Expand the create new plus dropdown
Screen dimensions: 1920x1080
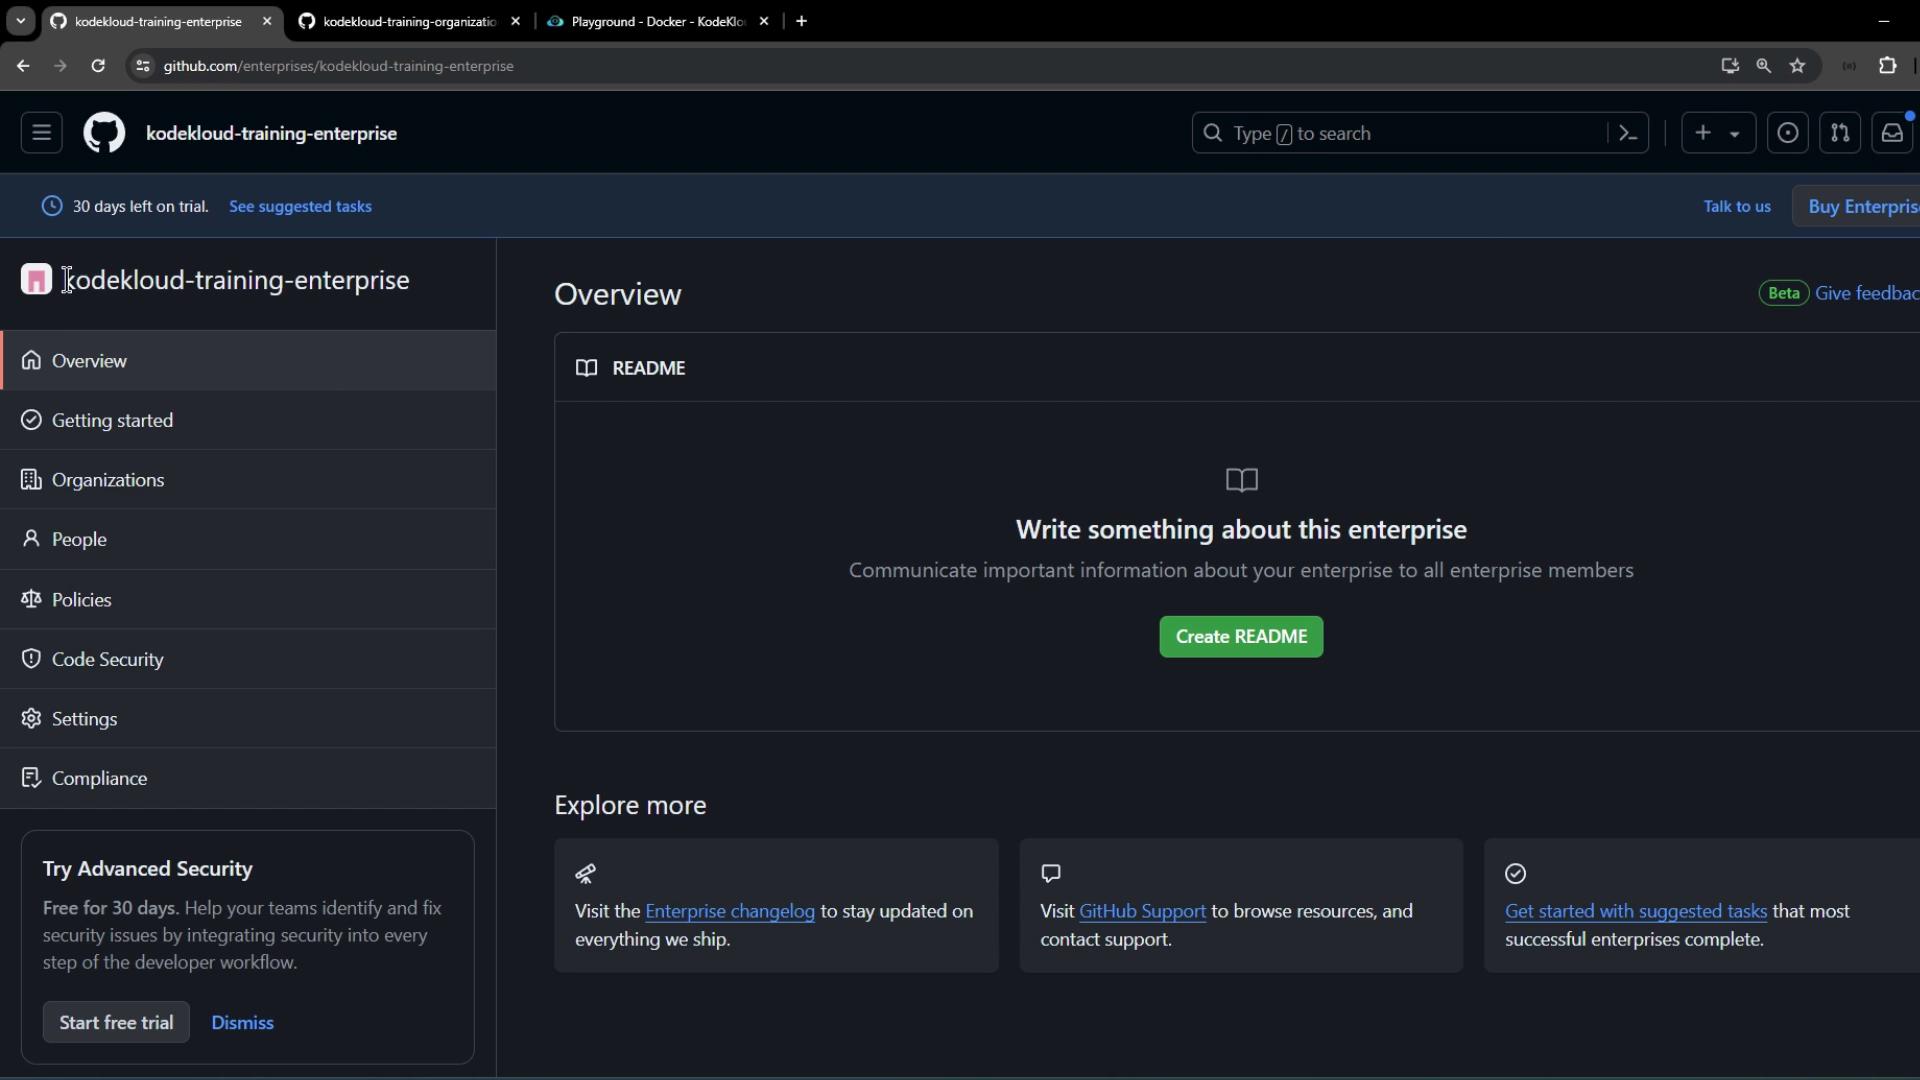[x=1717, y=133]
